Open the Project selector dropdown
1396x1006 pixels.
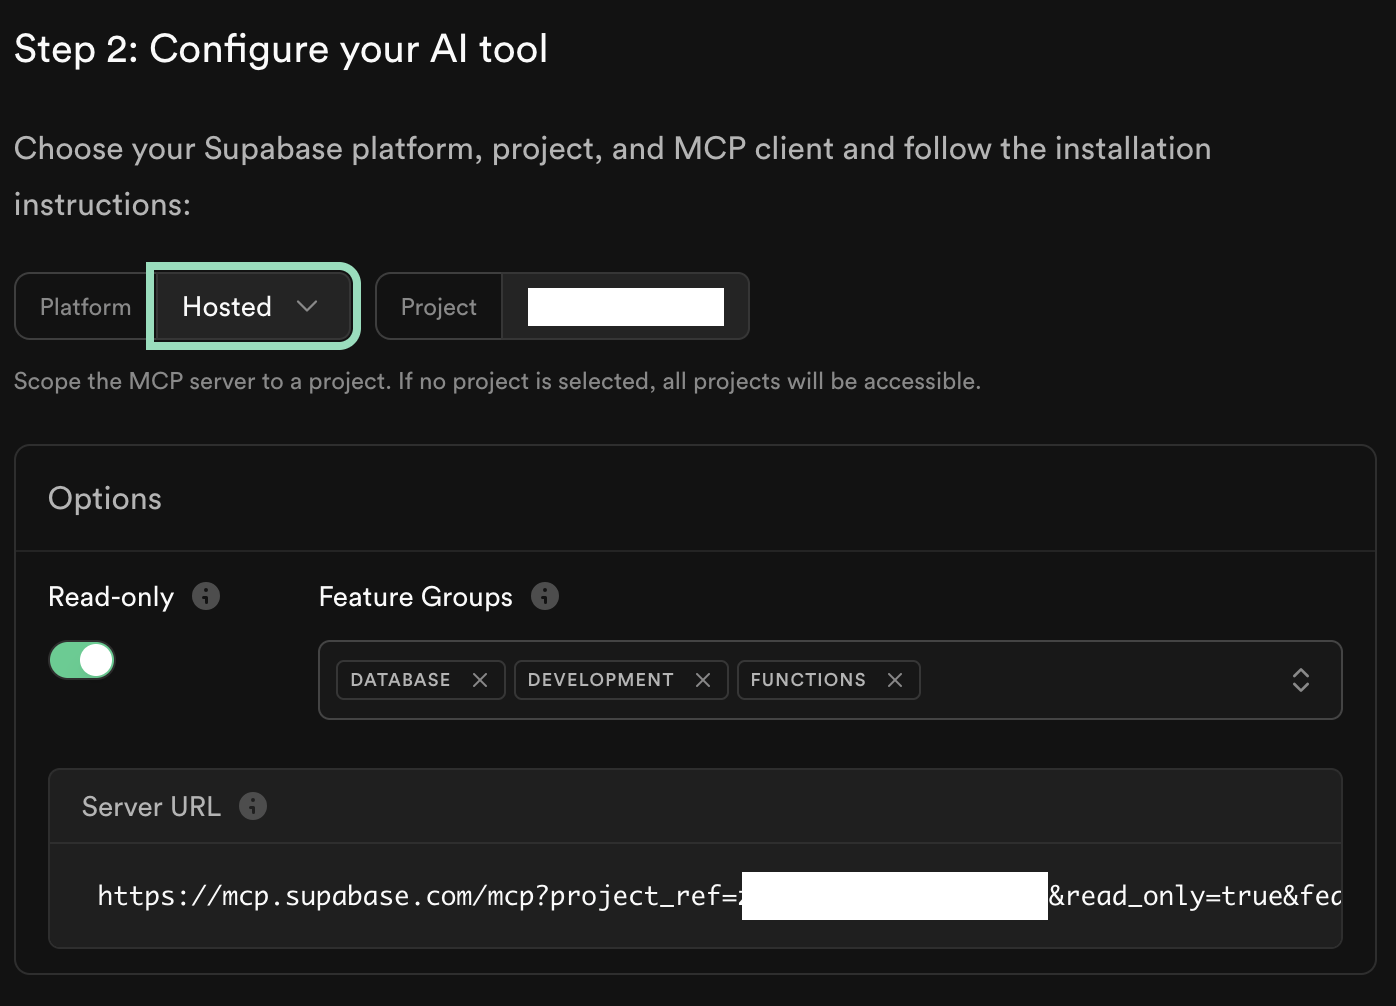(625, 306)
